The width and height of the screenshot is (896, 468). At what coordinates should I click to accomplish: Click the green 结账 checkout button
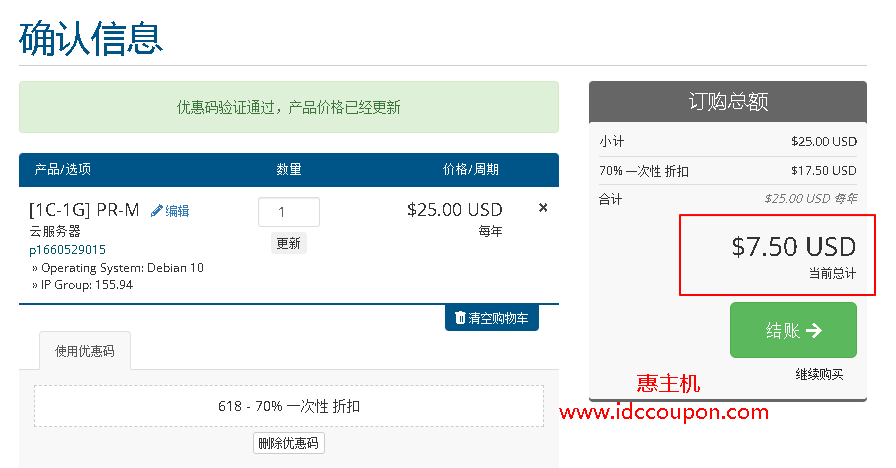pyautogui.click(x=793, y=330)
